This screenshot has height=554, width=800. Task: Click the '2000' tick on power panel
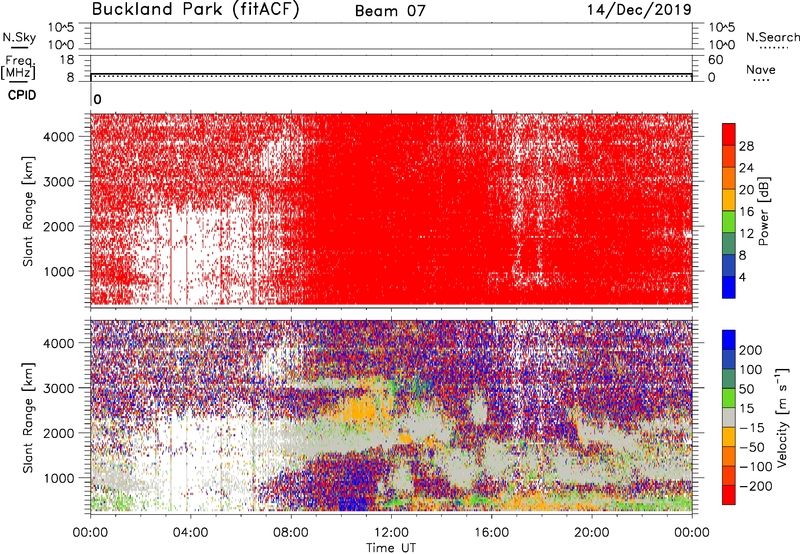(x=59, y=226)
